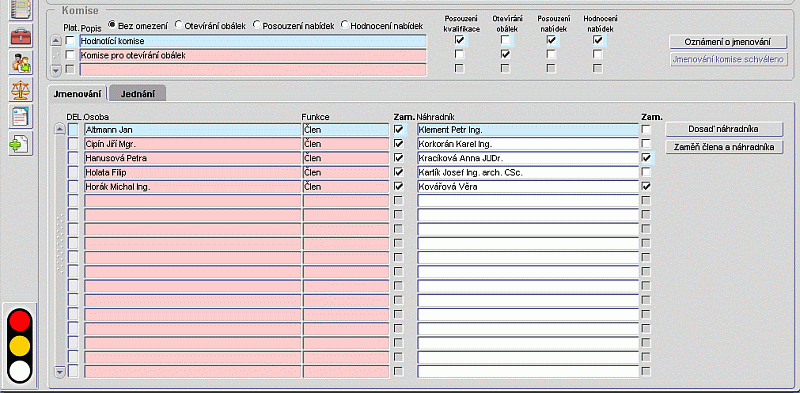Click Funkce field Člen for Altmann Jan
This screenshot has width=800, height=393.
[346, 130]
